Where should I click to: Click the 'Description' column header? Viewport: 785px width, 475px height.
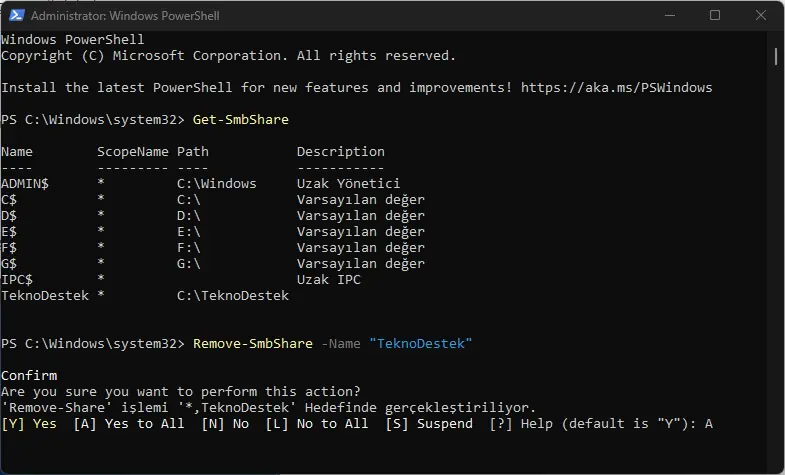341,152
